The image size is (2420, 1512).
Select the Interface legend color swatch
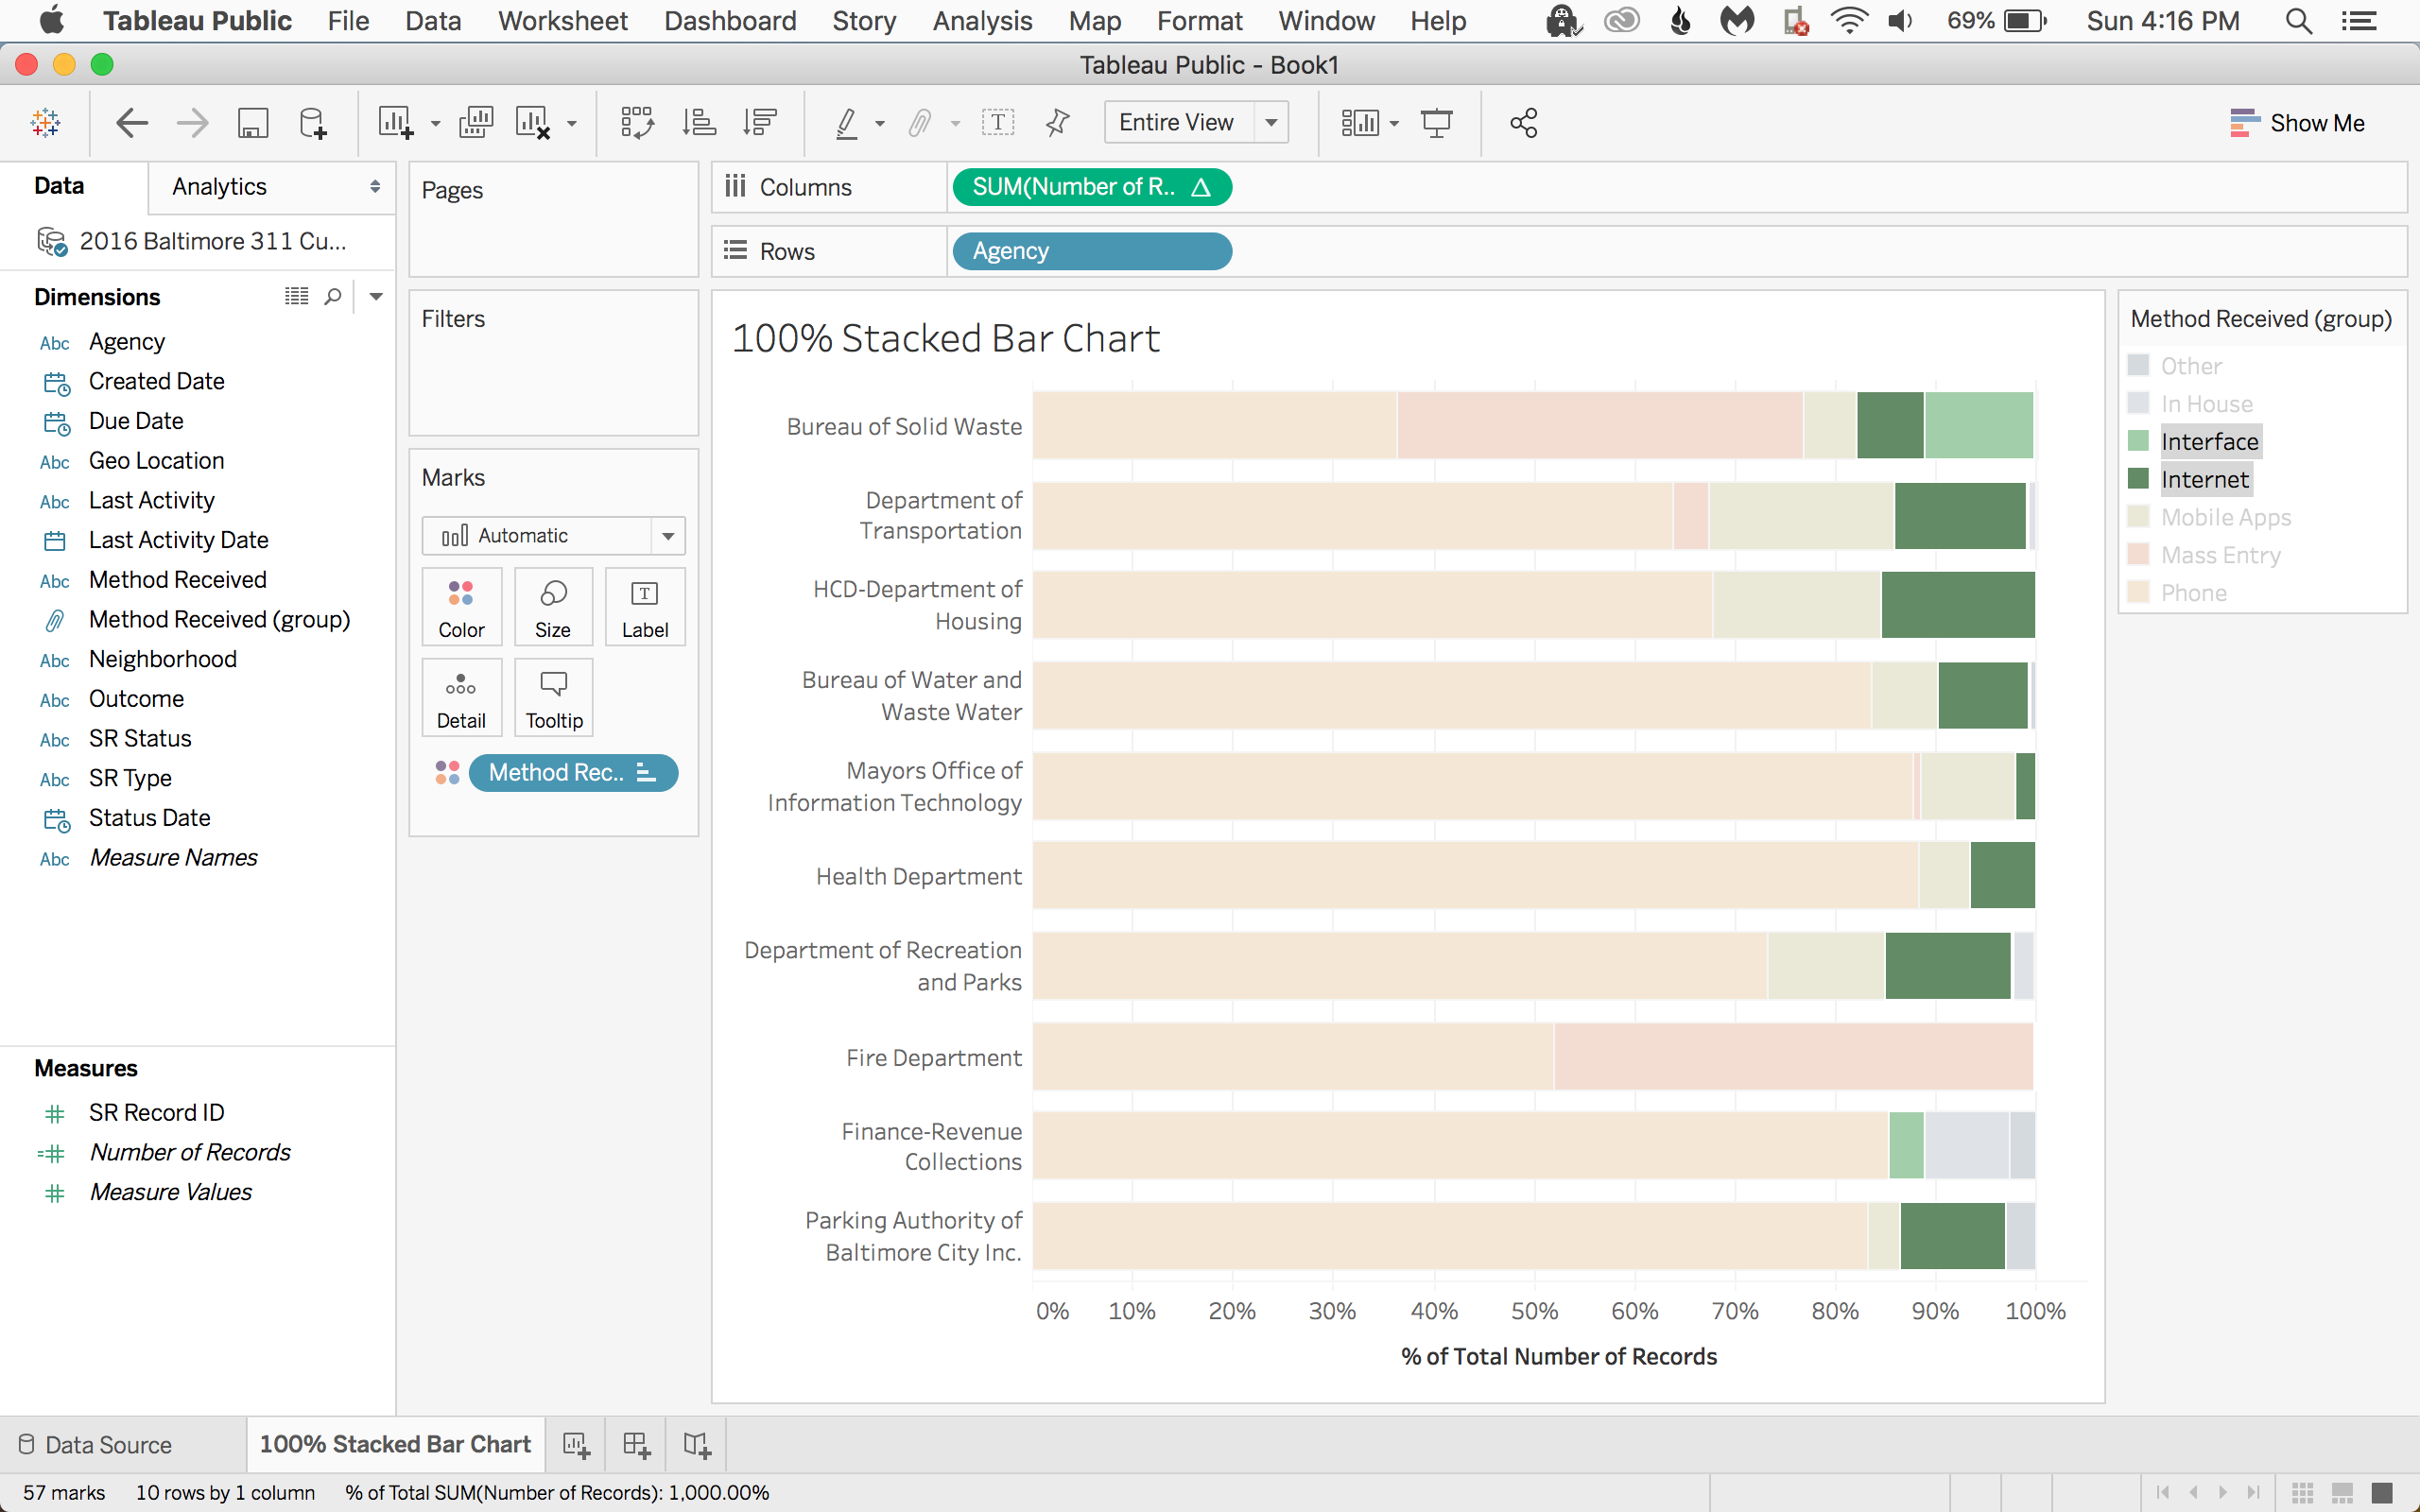2138,441
